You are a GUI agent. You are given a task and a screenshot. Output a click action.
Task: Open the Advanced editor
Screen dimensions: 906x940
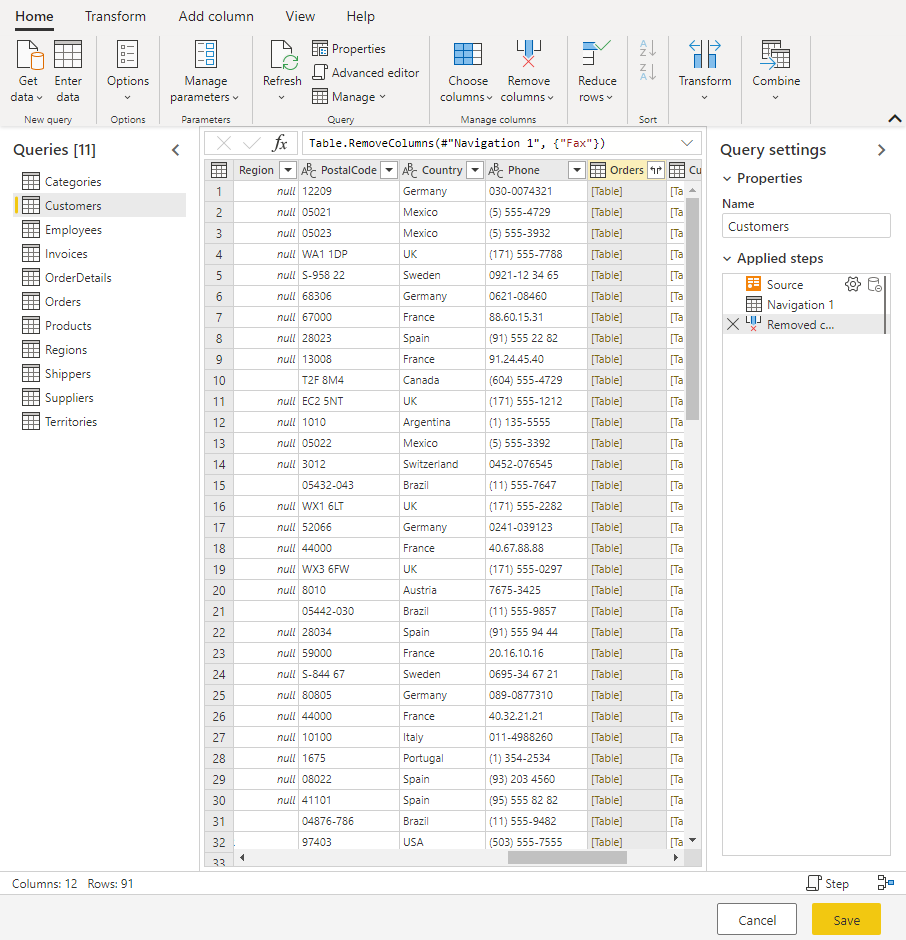click(366, 72)
